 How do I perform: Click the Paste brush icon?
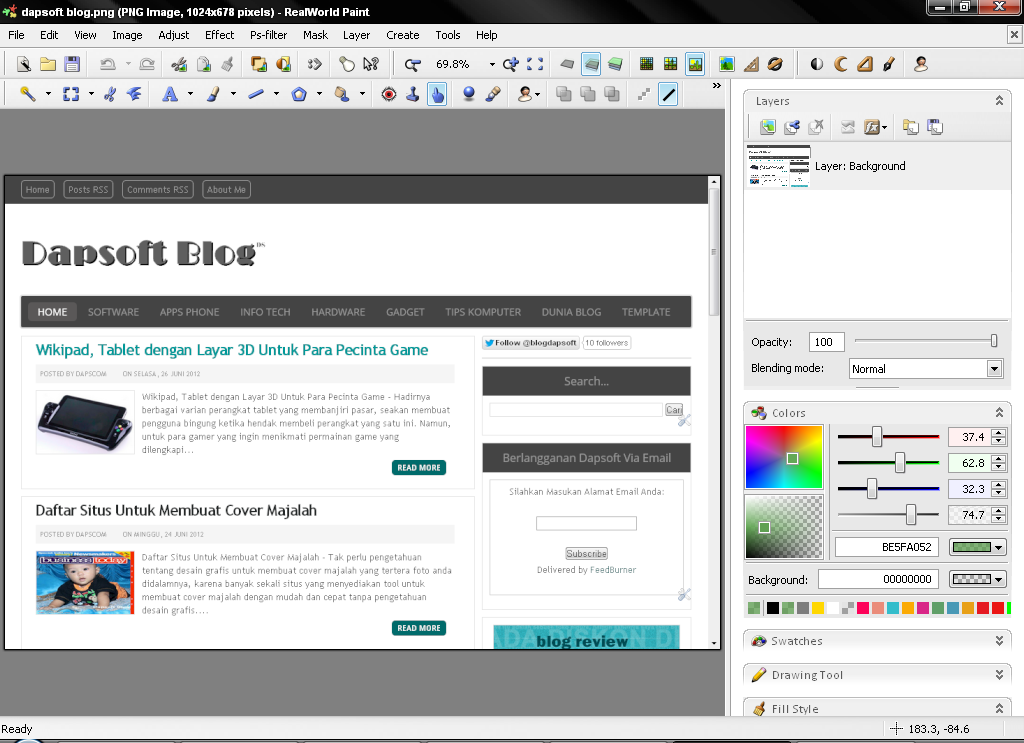[x=227, y=64]
